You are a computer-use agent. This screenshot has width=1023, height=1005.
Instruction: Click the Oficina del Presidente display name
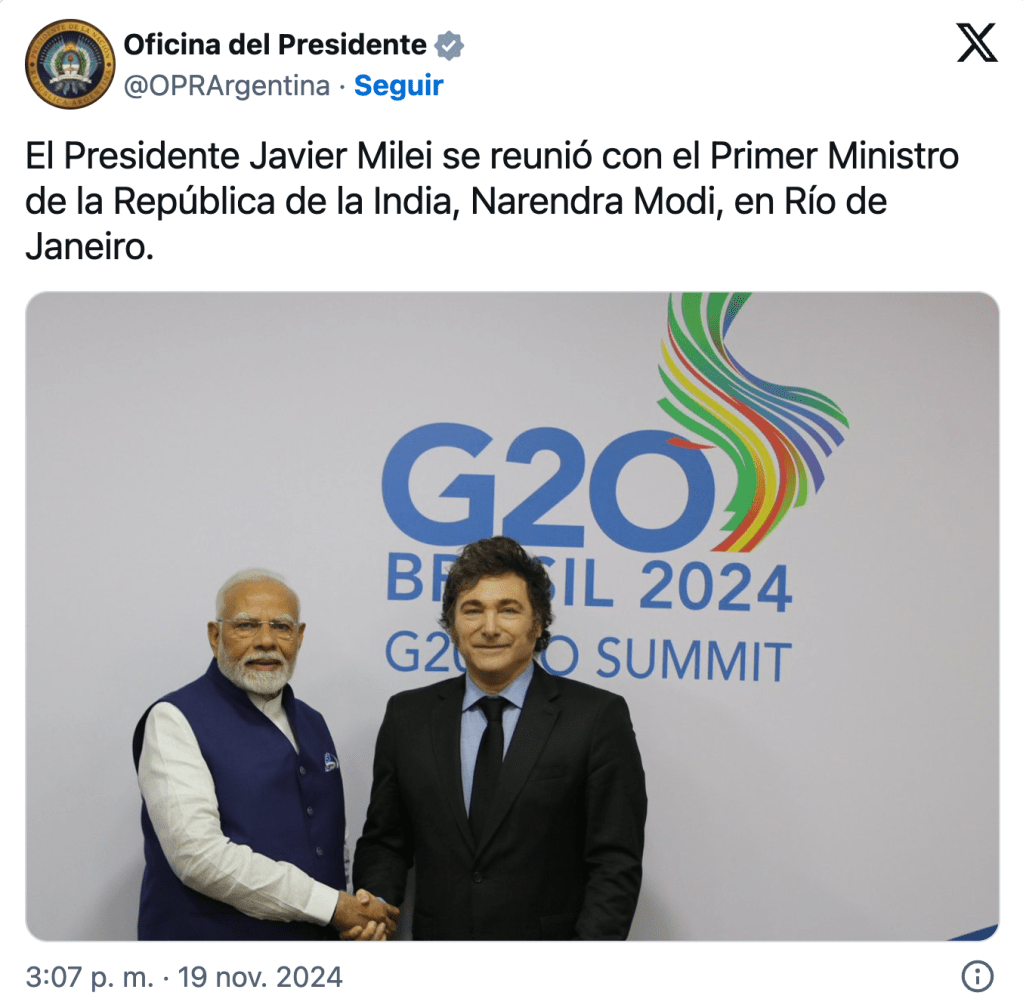pos(275,45)
